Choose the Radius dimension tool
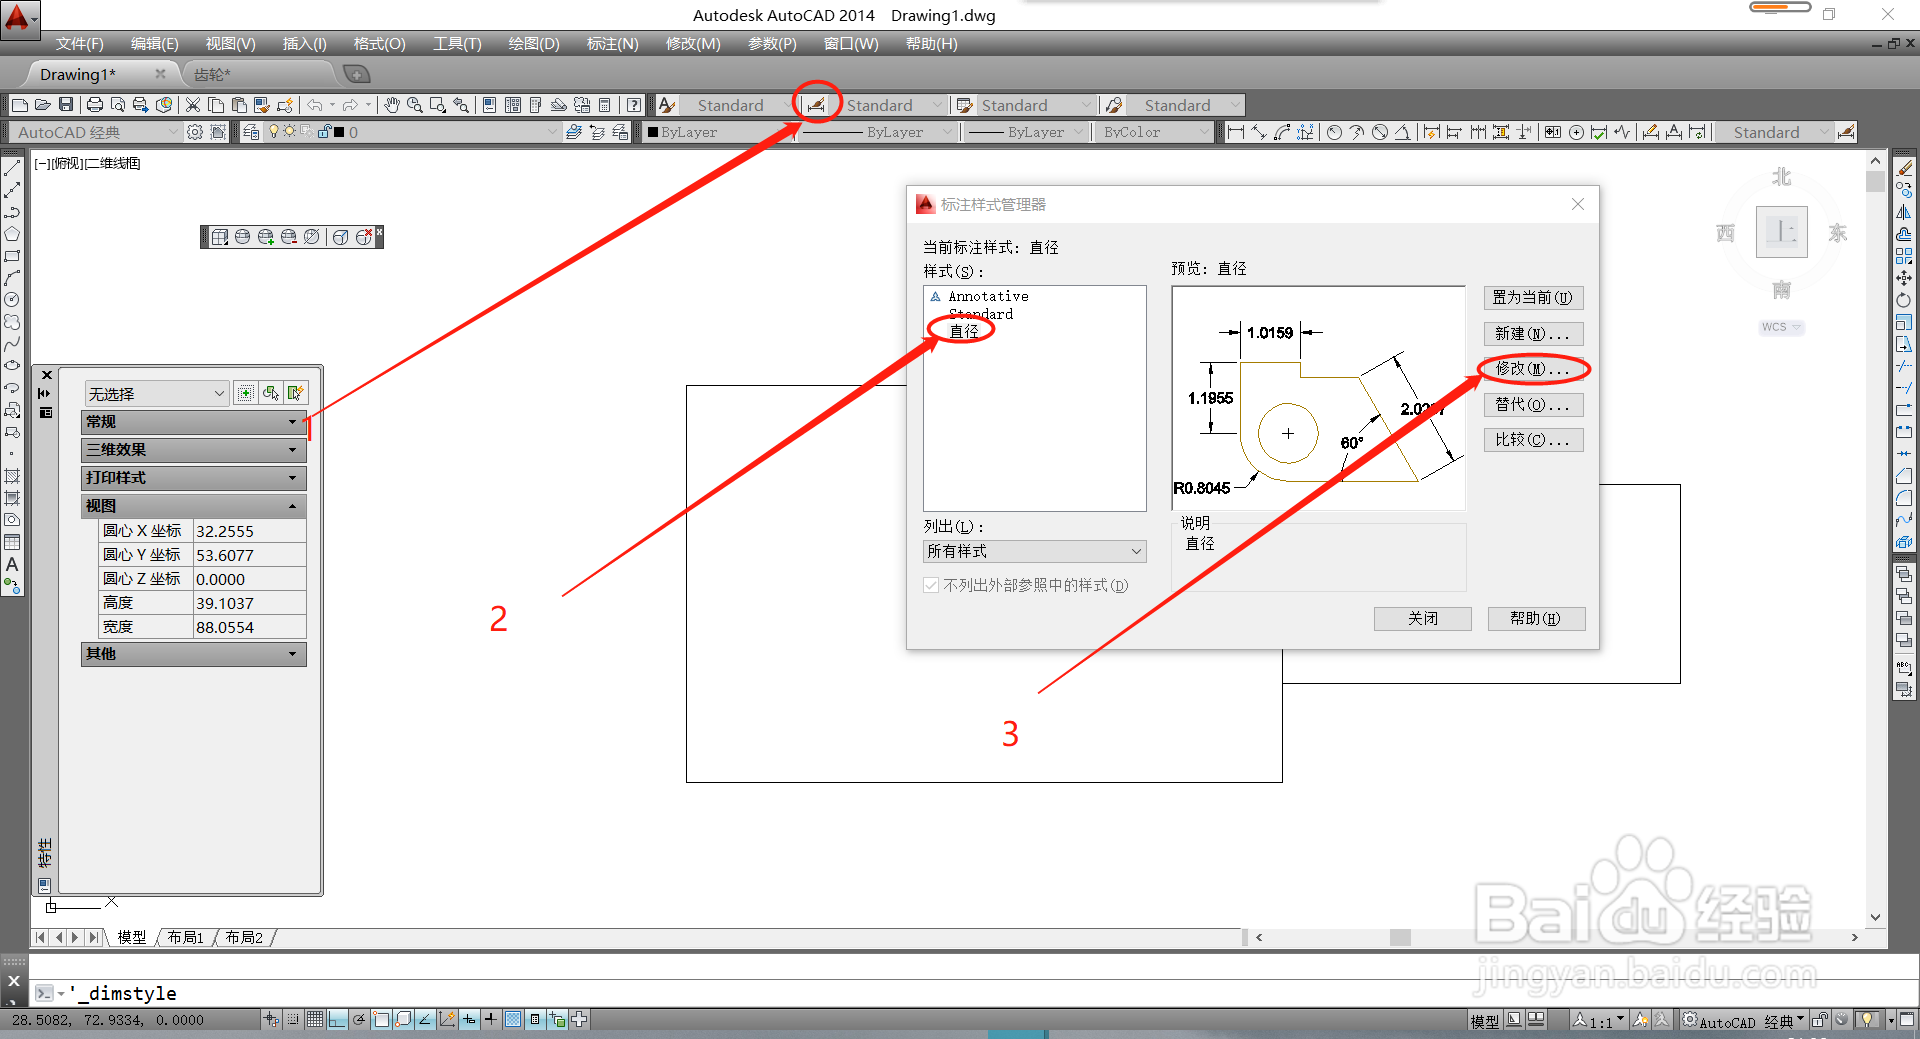This screenshot has height=1039, width=1920. tap(1334, 132)
